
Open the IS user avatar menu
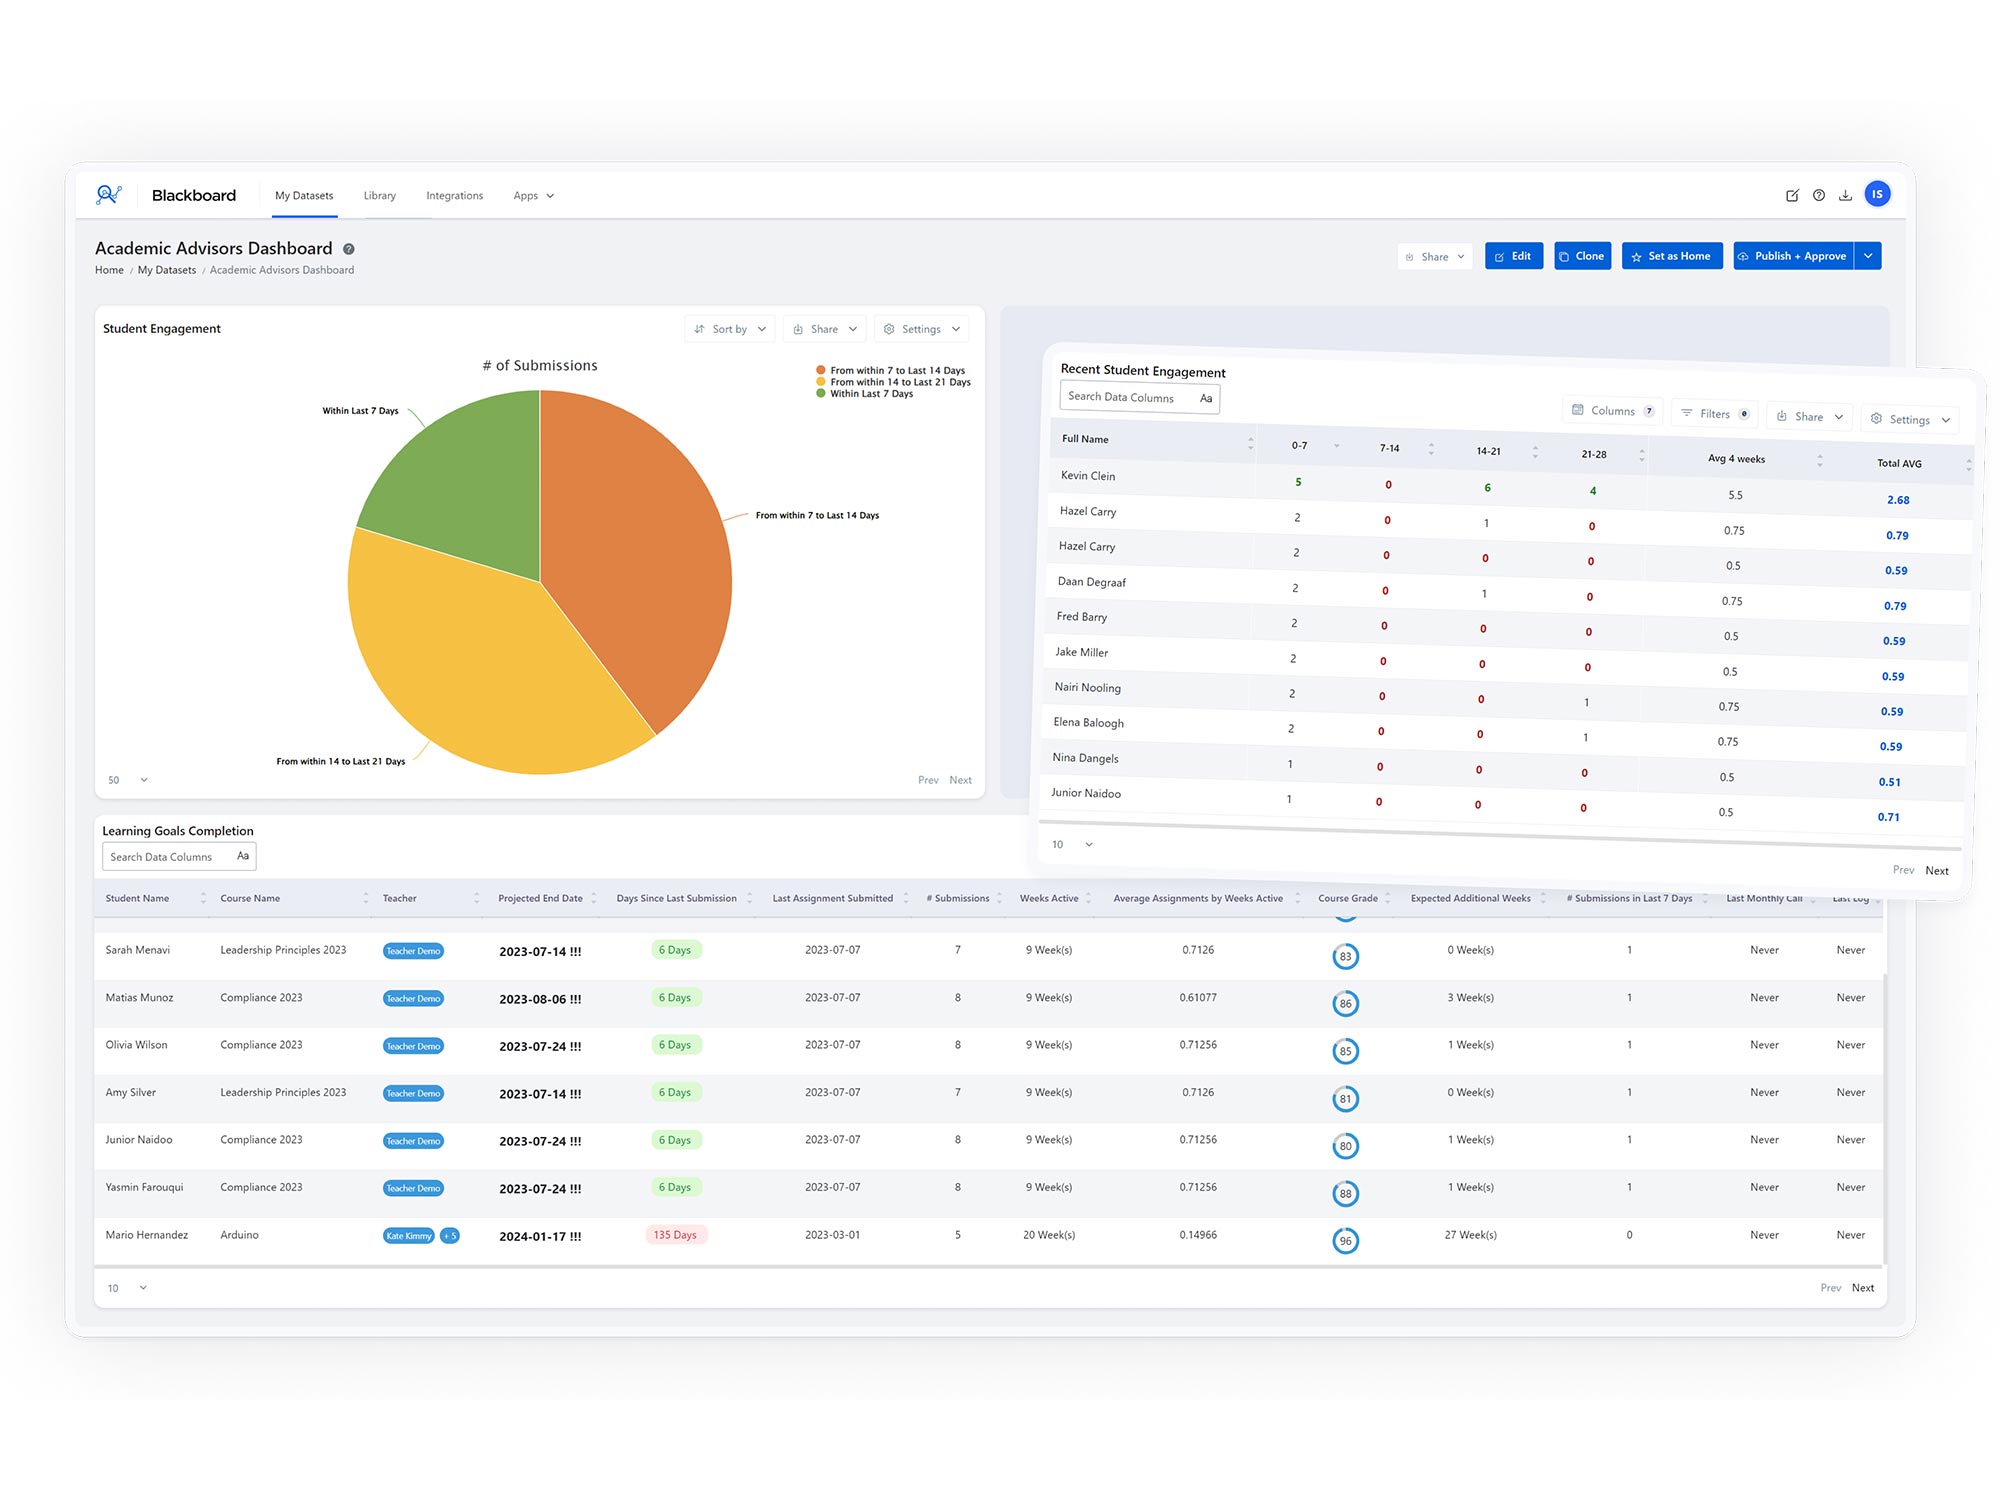pos(1877,195)
